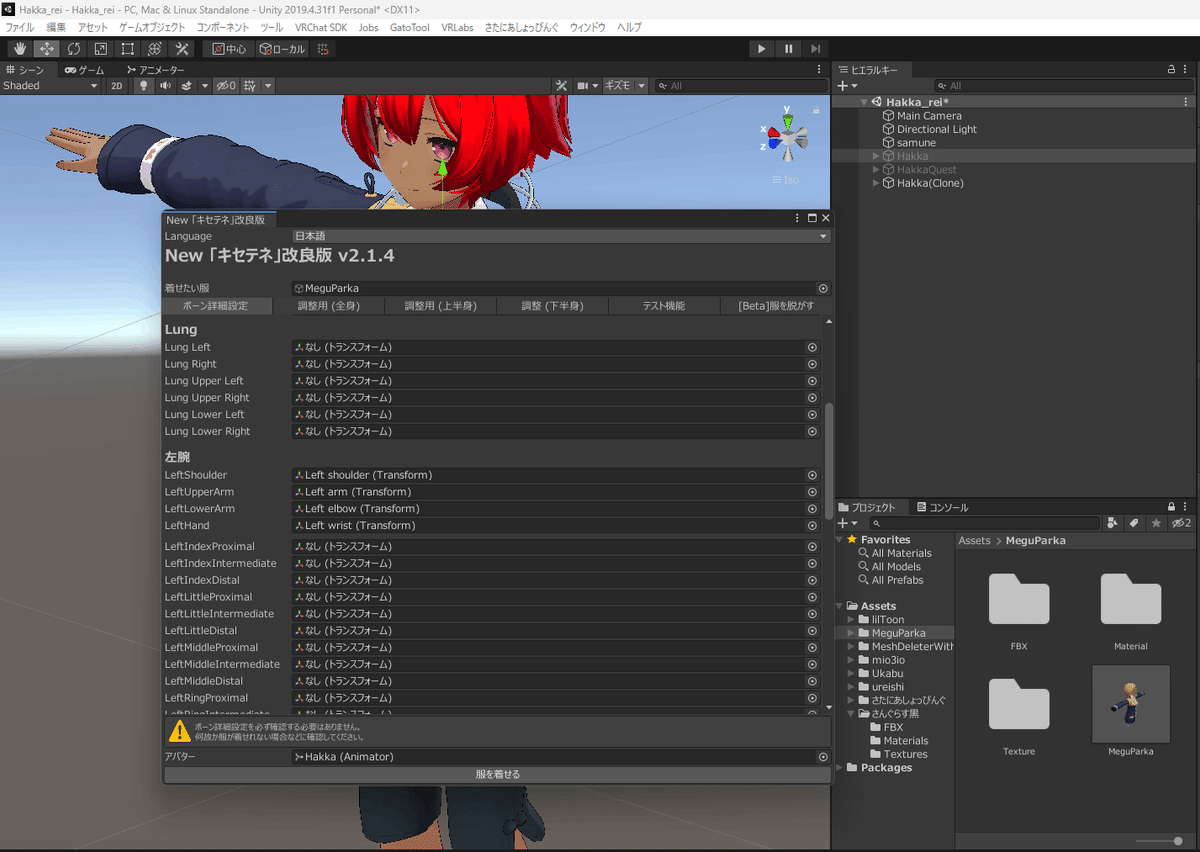Open キセテネ window options menu
This screenshot has height=852, width=1200.
(x=797, y=218)
